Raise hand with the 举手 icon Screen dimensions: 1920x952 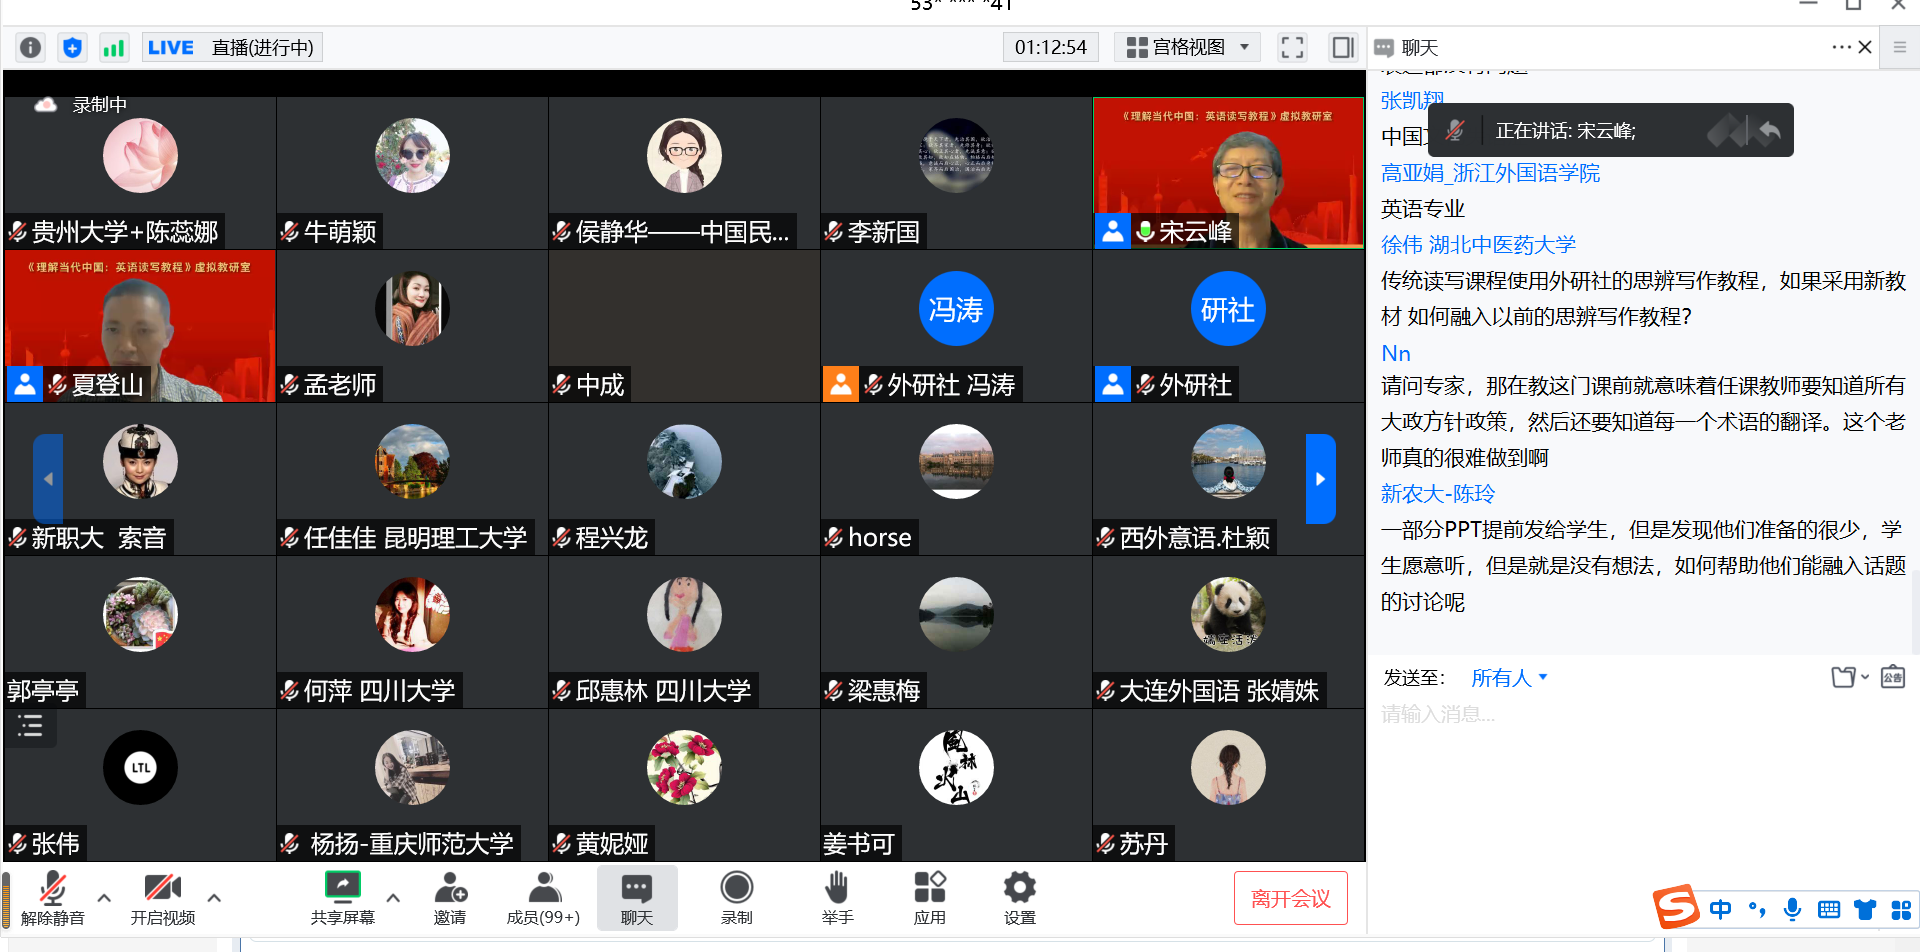coord(837,897)
